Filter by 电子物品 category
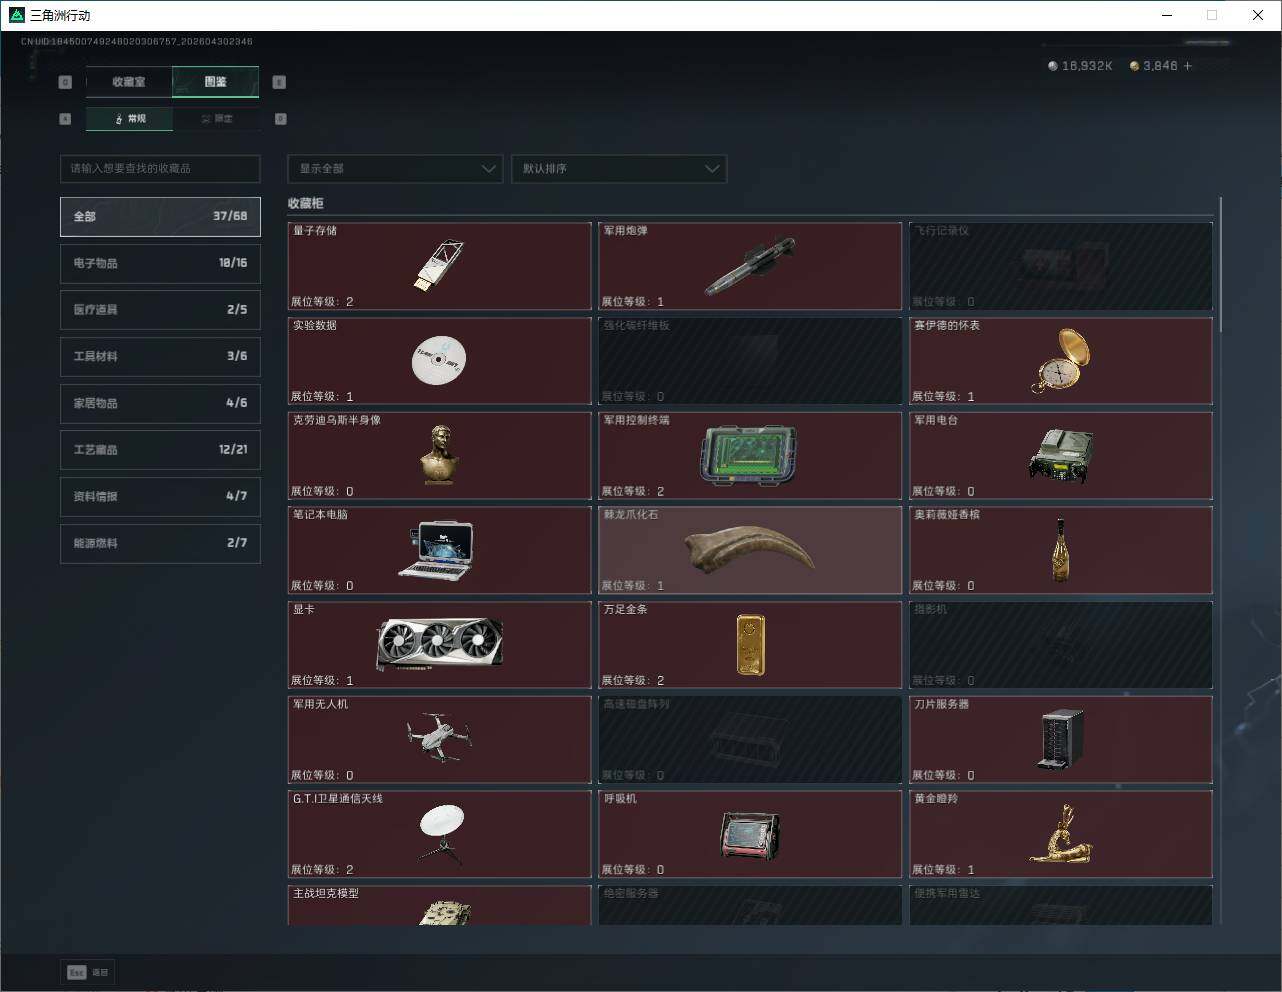The image size is (1282, 992). coord(160,263)
